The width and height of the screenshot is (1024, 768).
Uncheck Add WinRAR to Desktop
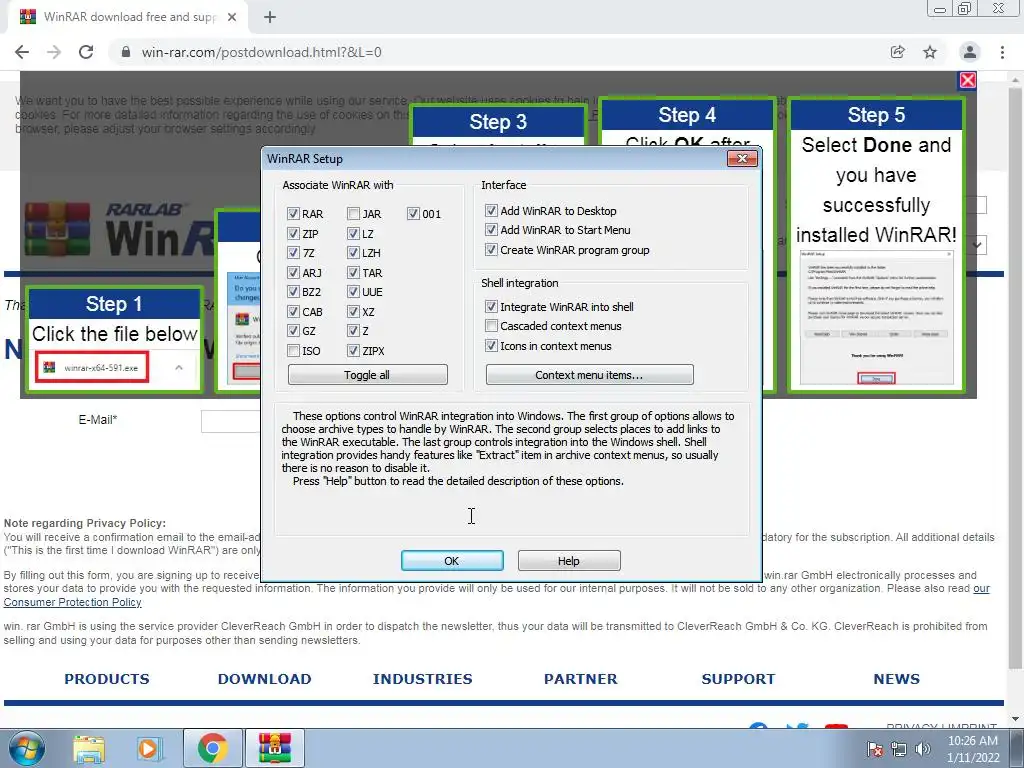[x=491, y=210]
